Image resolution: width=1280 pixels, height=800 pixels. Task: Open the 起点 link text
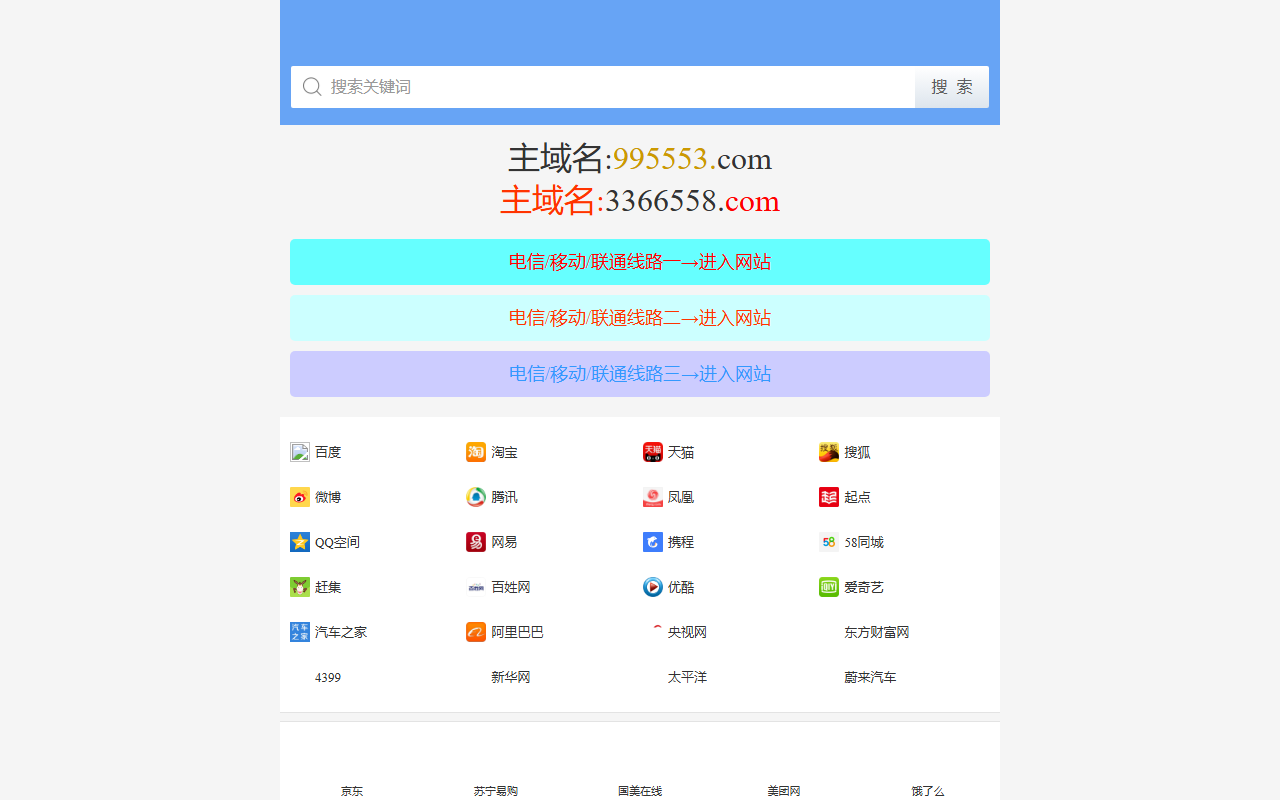[857, 497]
